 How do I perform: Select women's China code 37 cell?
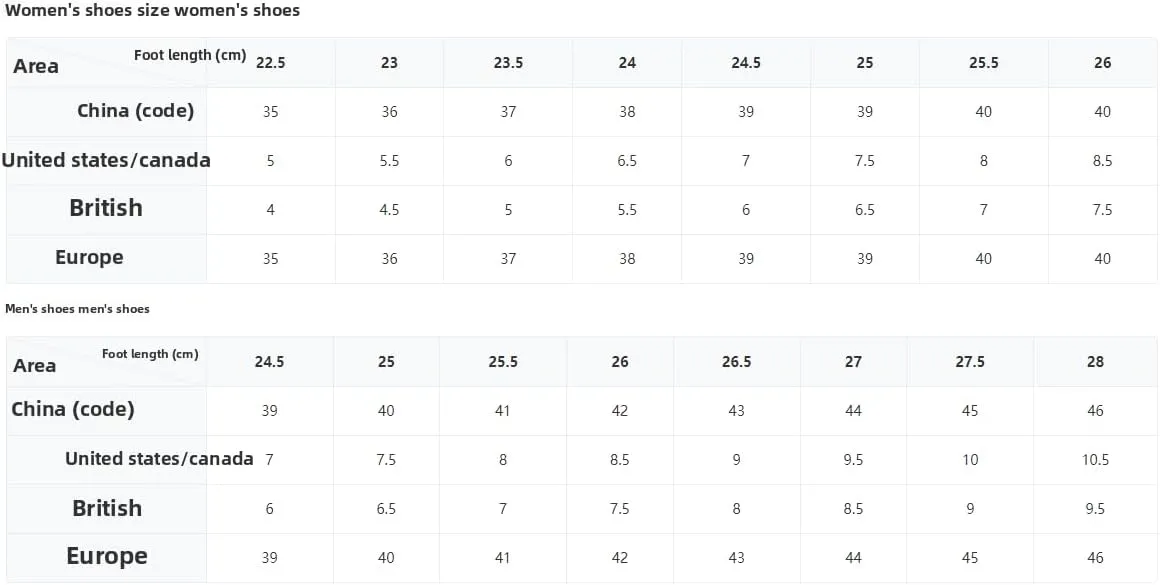click(x=508, y=112)
